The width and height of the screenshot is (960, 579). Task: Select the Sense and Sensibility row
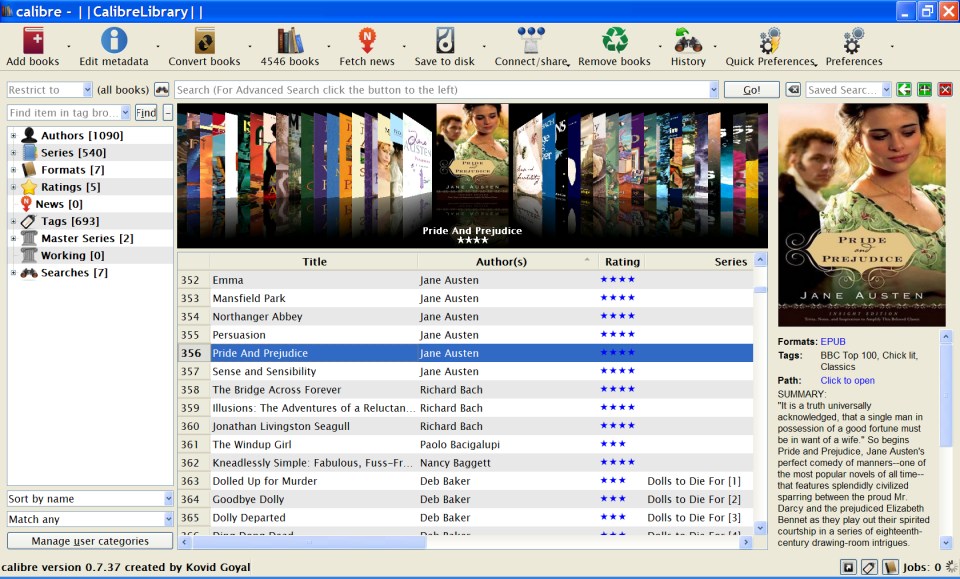tap(465, 371)
